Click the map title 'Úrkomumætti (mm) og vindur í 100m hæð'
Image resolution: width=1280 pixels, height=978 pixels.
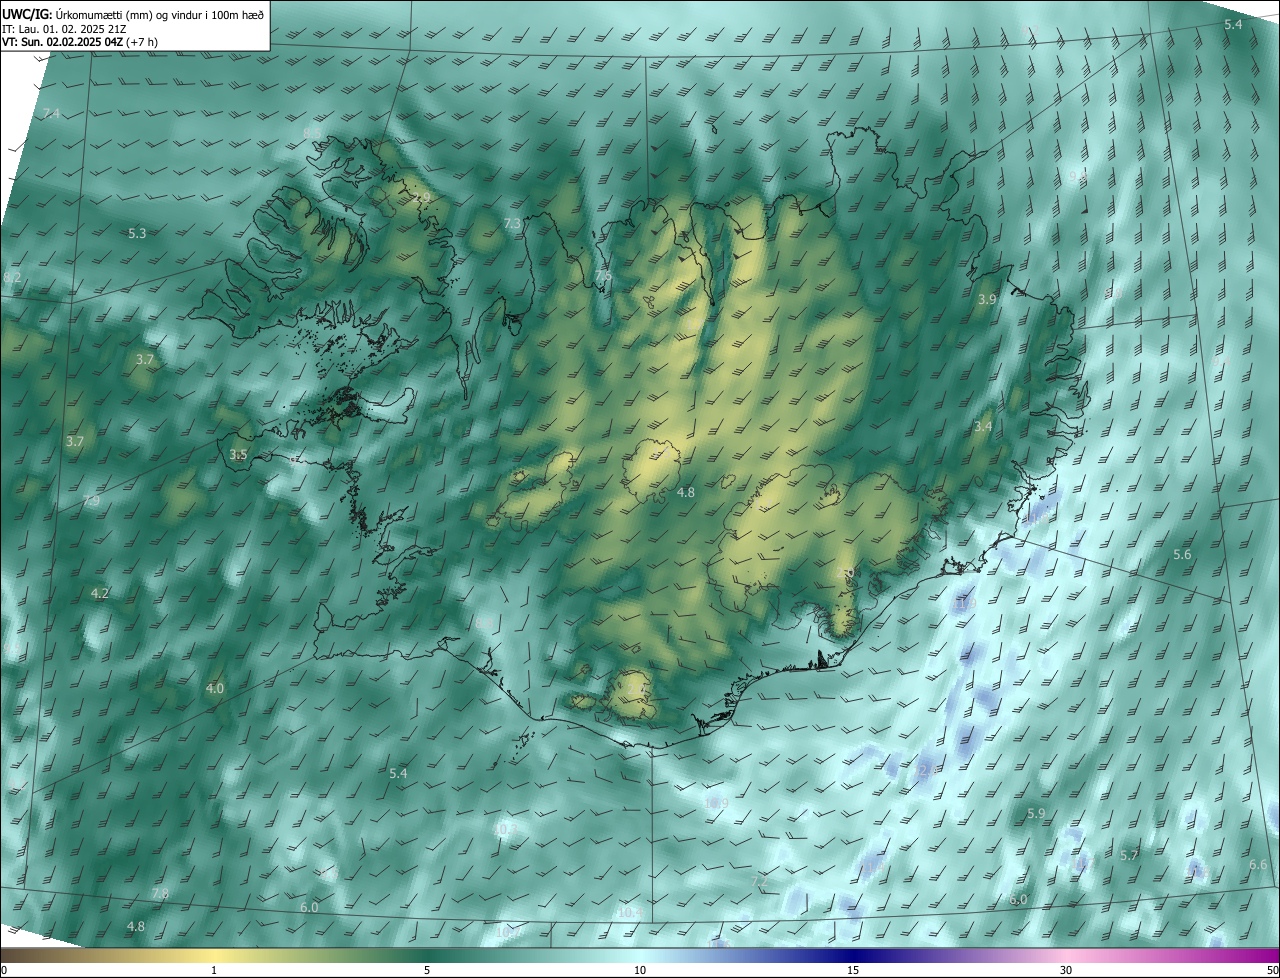(x=161, y=14)
